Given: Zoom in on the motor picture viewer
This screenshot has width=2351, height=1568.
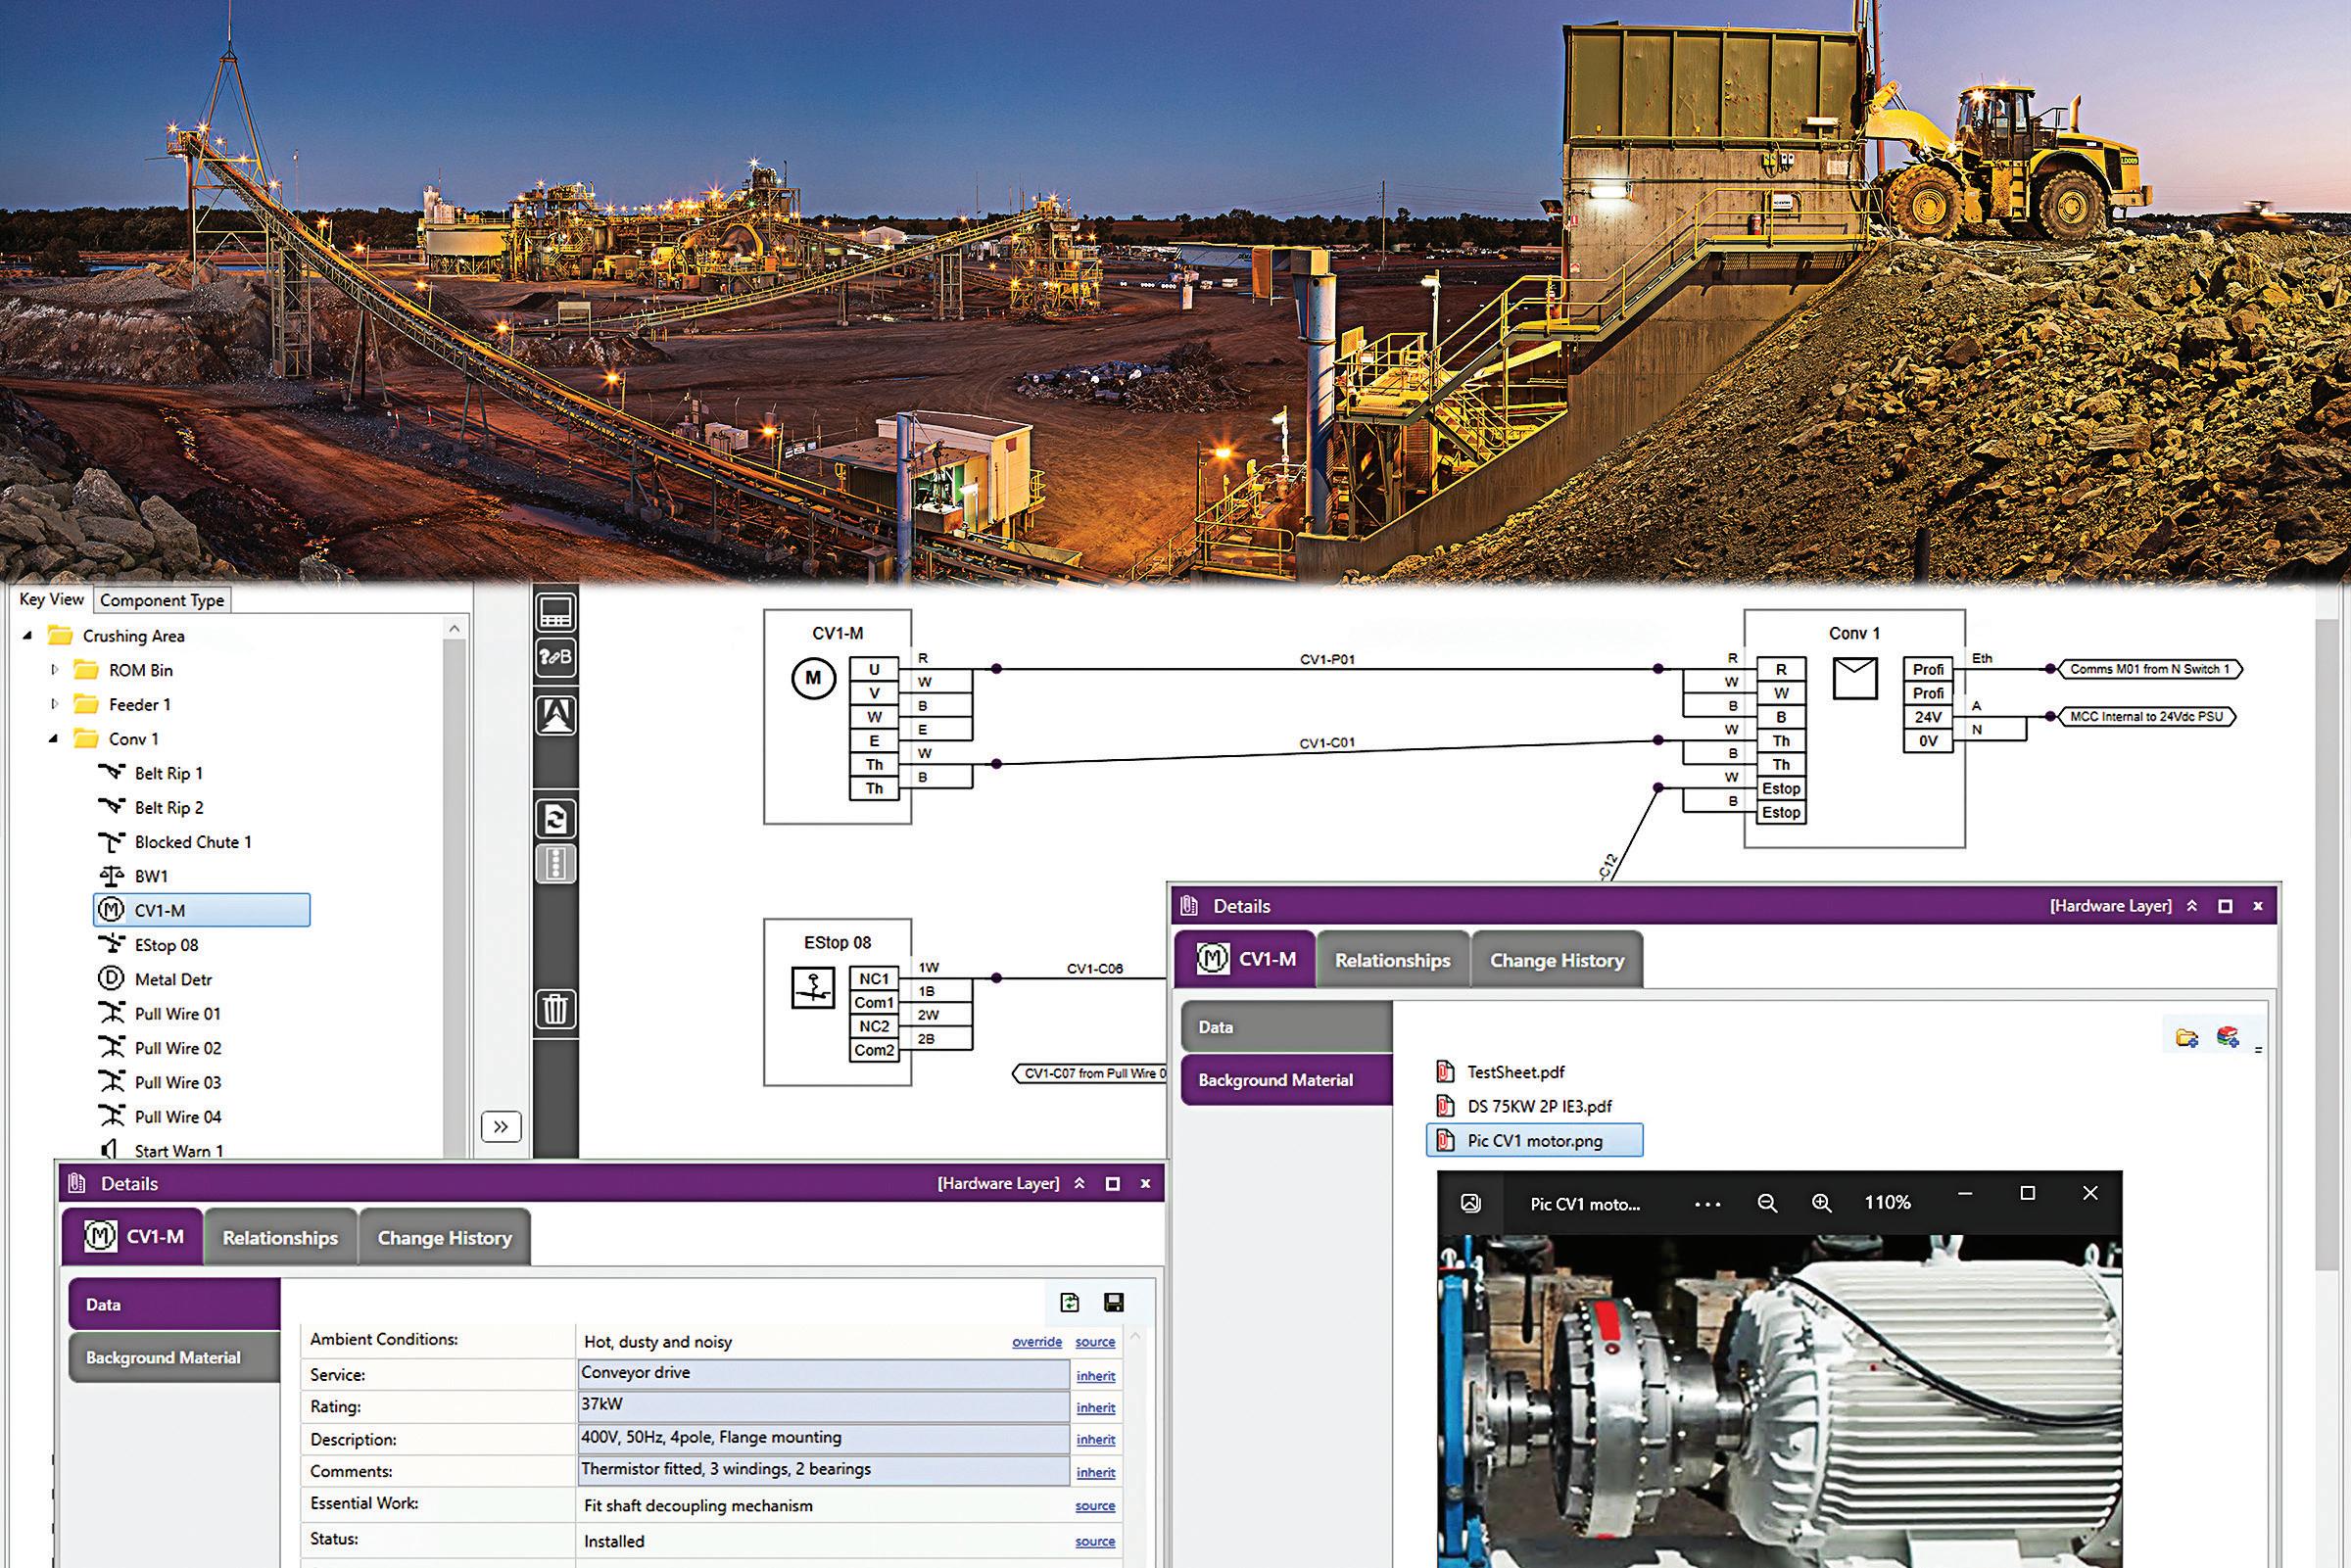Looking at the screenshot, I should coord(1821,1203).
